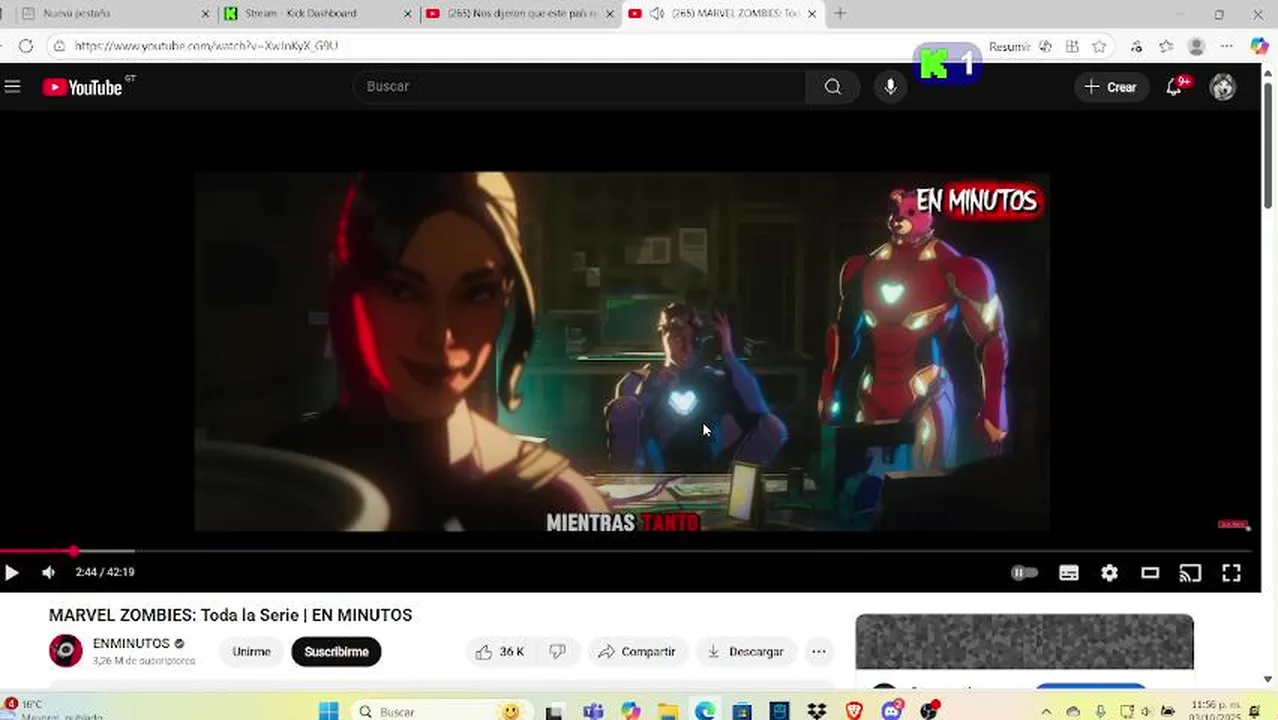Open Microsoft Edge from the taskbar
Image resolution: width=1278 pixels, height=720 pixels.
coord(705,711)
